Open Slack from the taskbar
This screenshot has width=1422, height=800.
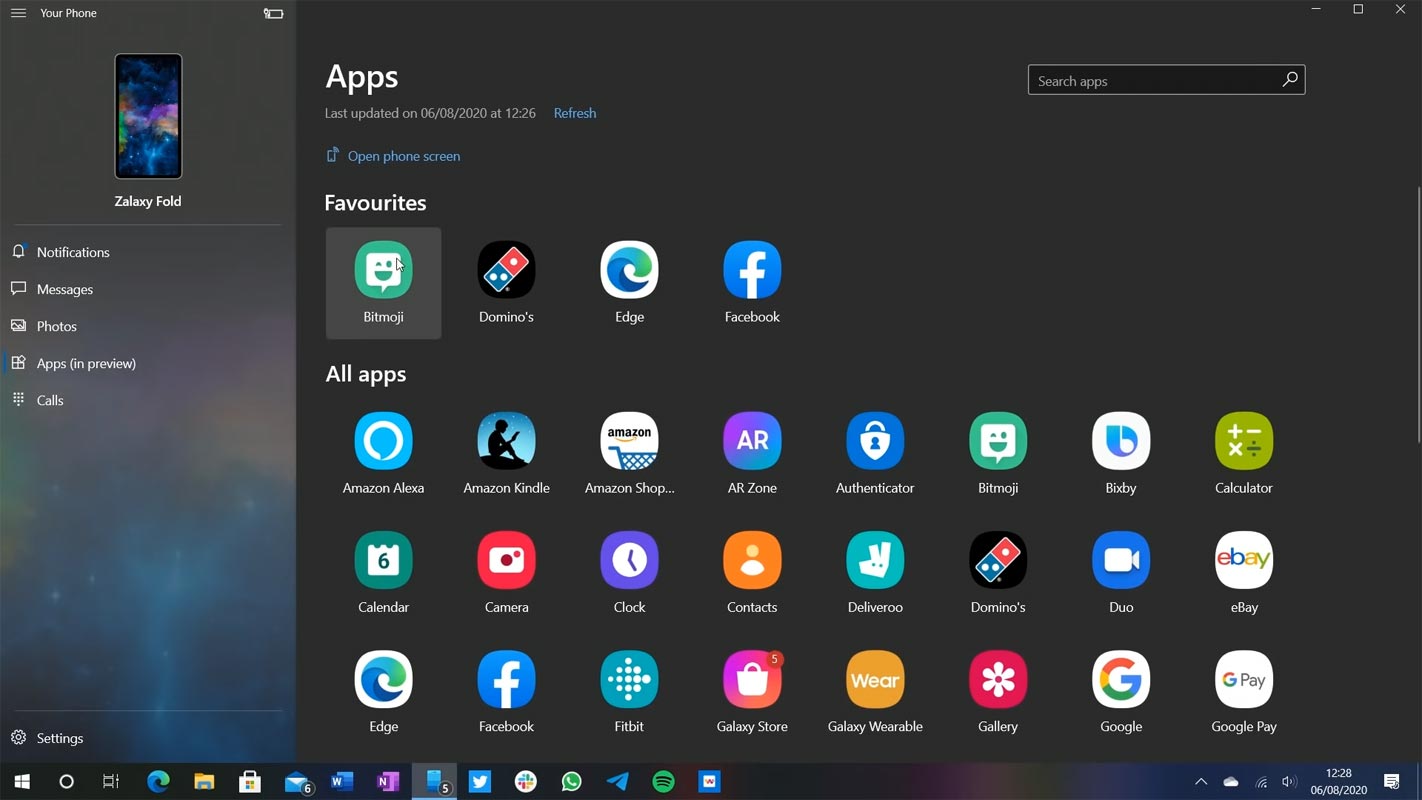[x=526, y=781]
